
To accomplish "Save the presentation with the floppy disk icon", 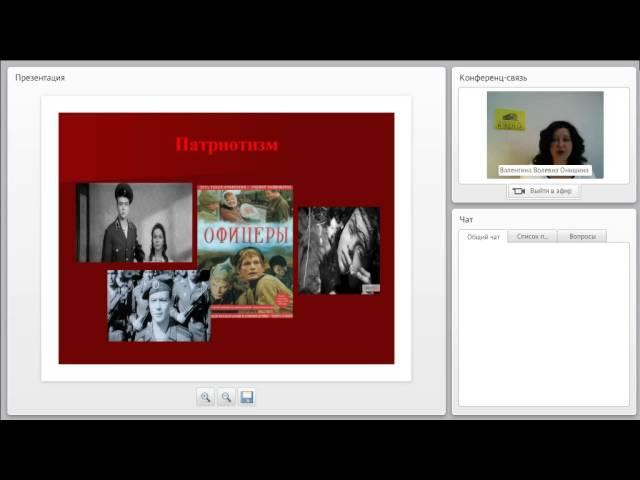I will [247, 397].
